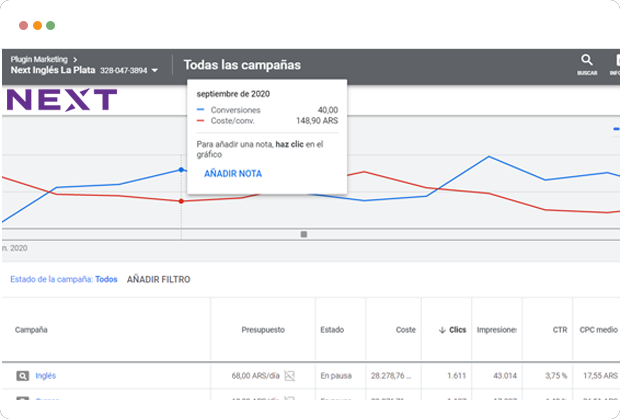Click the search magnifier icon labeled Buscar

pos(587,60)
